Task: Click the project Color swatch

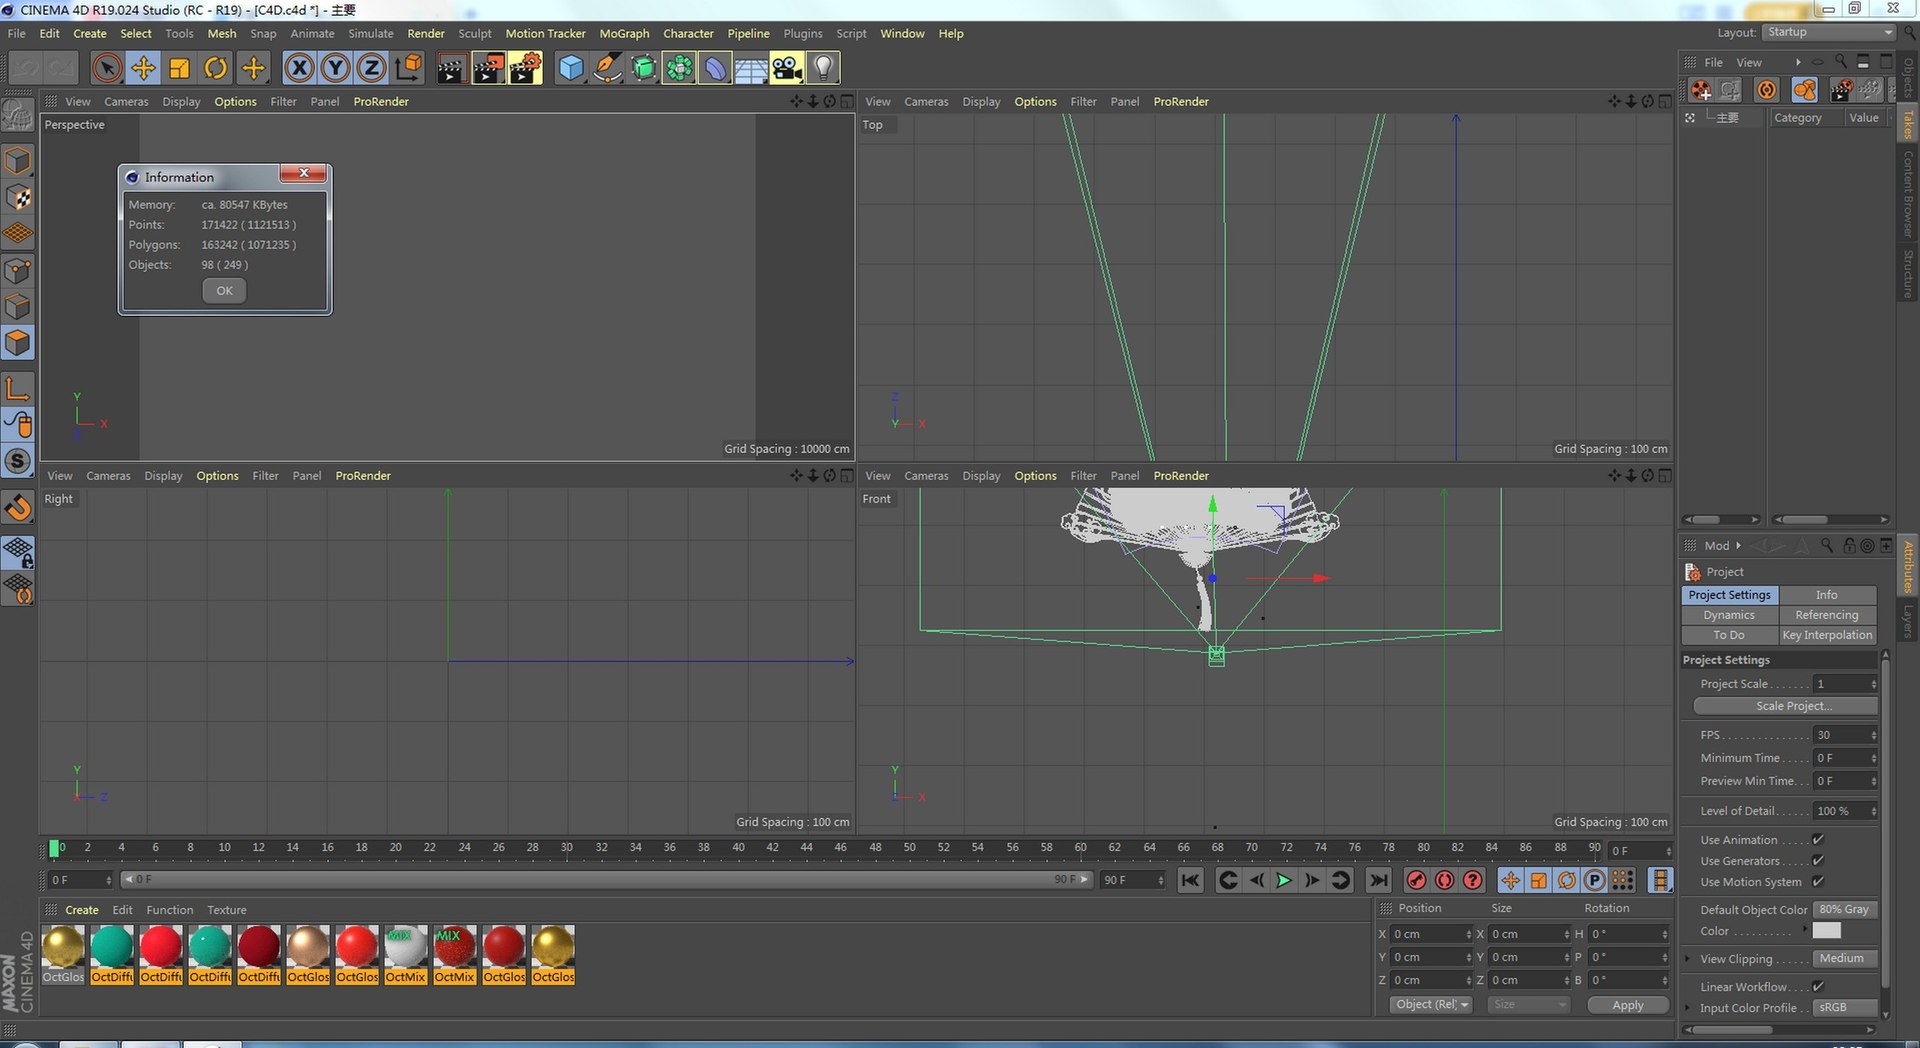Action: coord(1826,930)
